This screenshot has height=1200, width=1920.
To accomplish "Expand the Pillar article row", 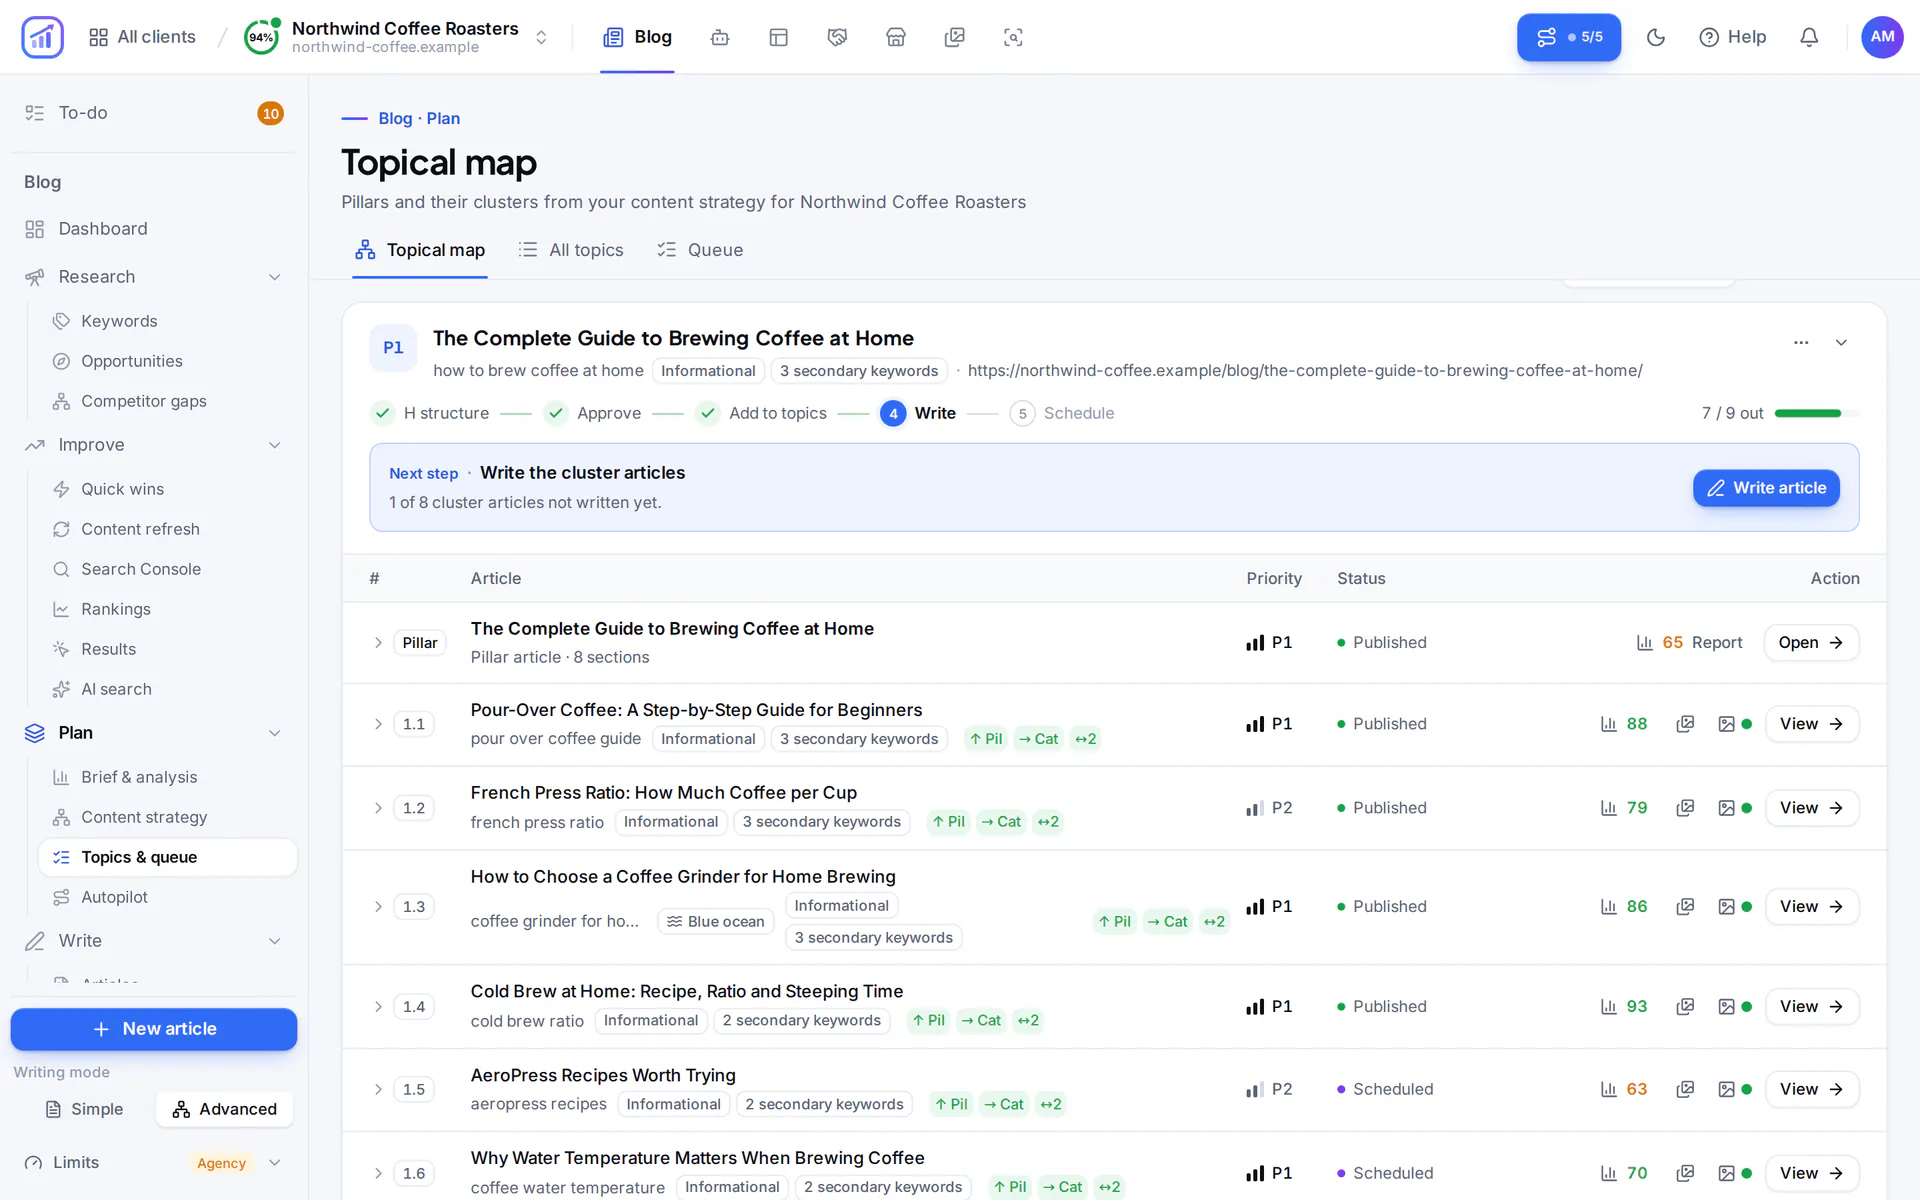I will [x=378, y=643].
